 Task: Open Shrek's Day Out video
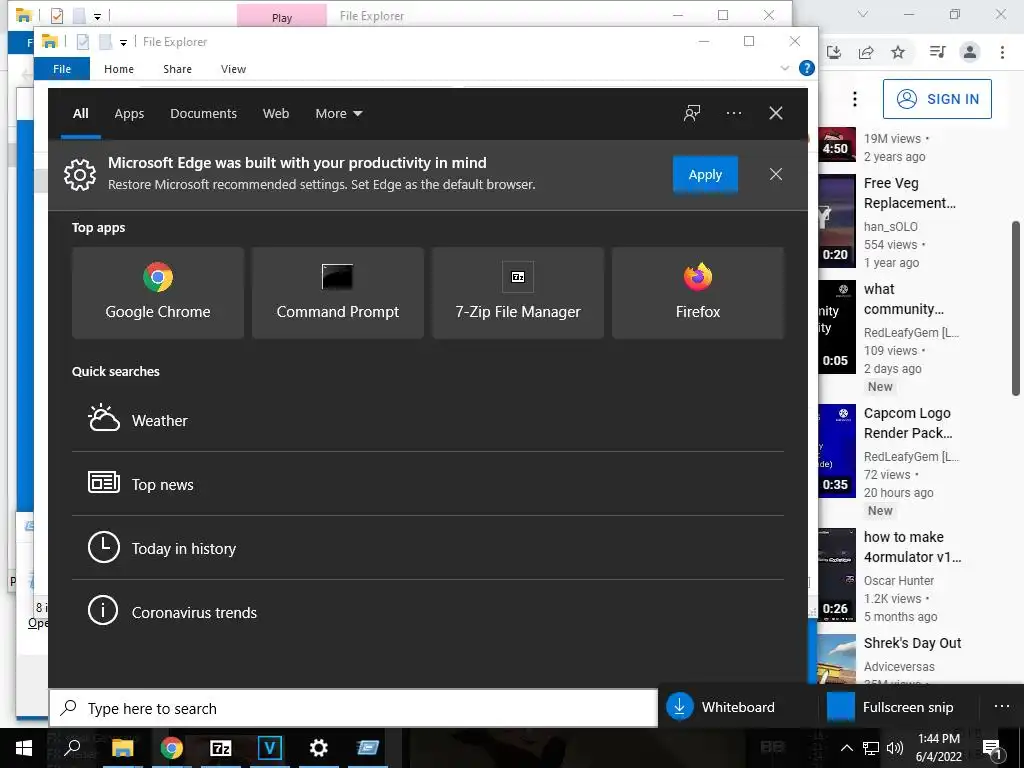(912, 643)
